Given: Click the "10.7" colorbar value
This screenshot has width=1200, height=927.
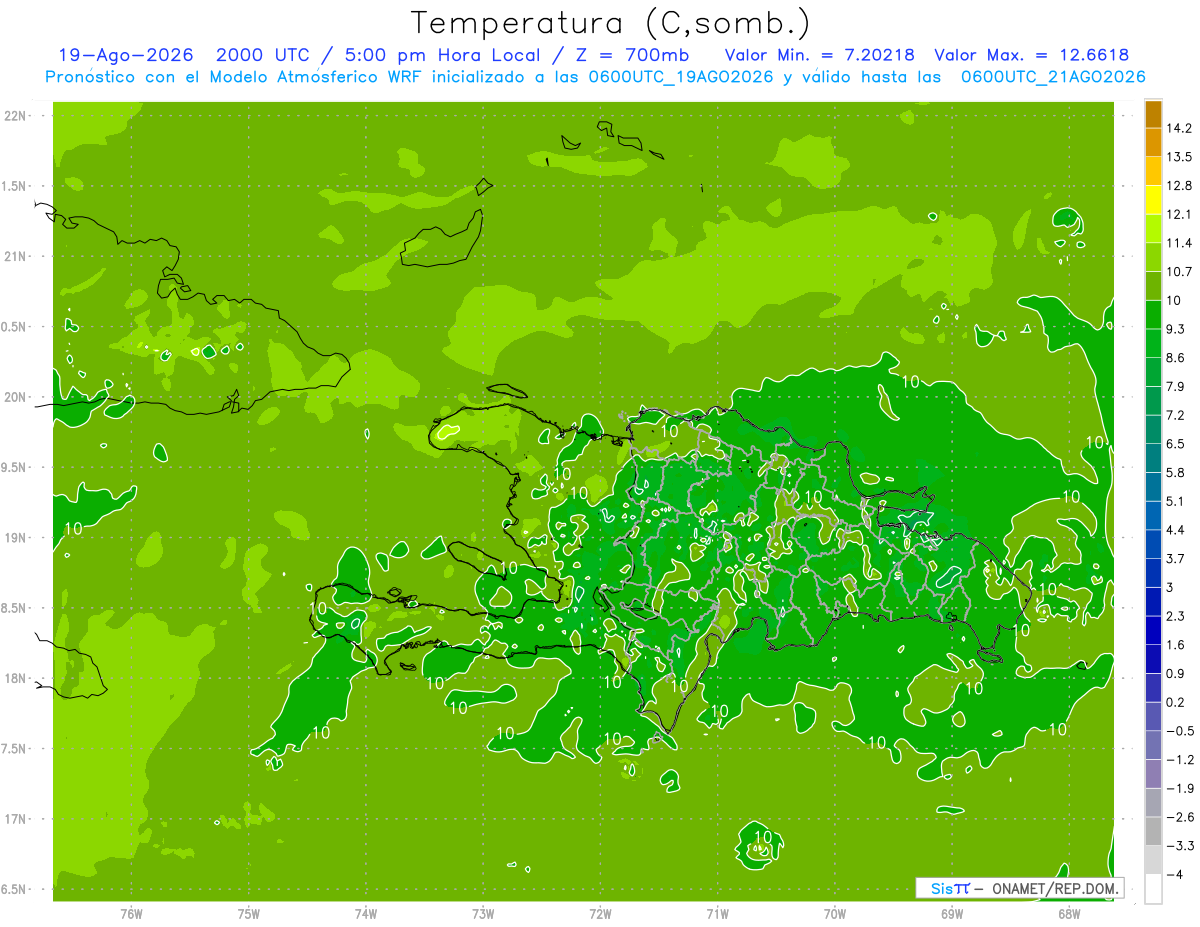Looking at the screenshot, I should 1181,272.
